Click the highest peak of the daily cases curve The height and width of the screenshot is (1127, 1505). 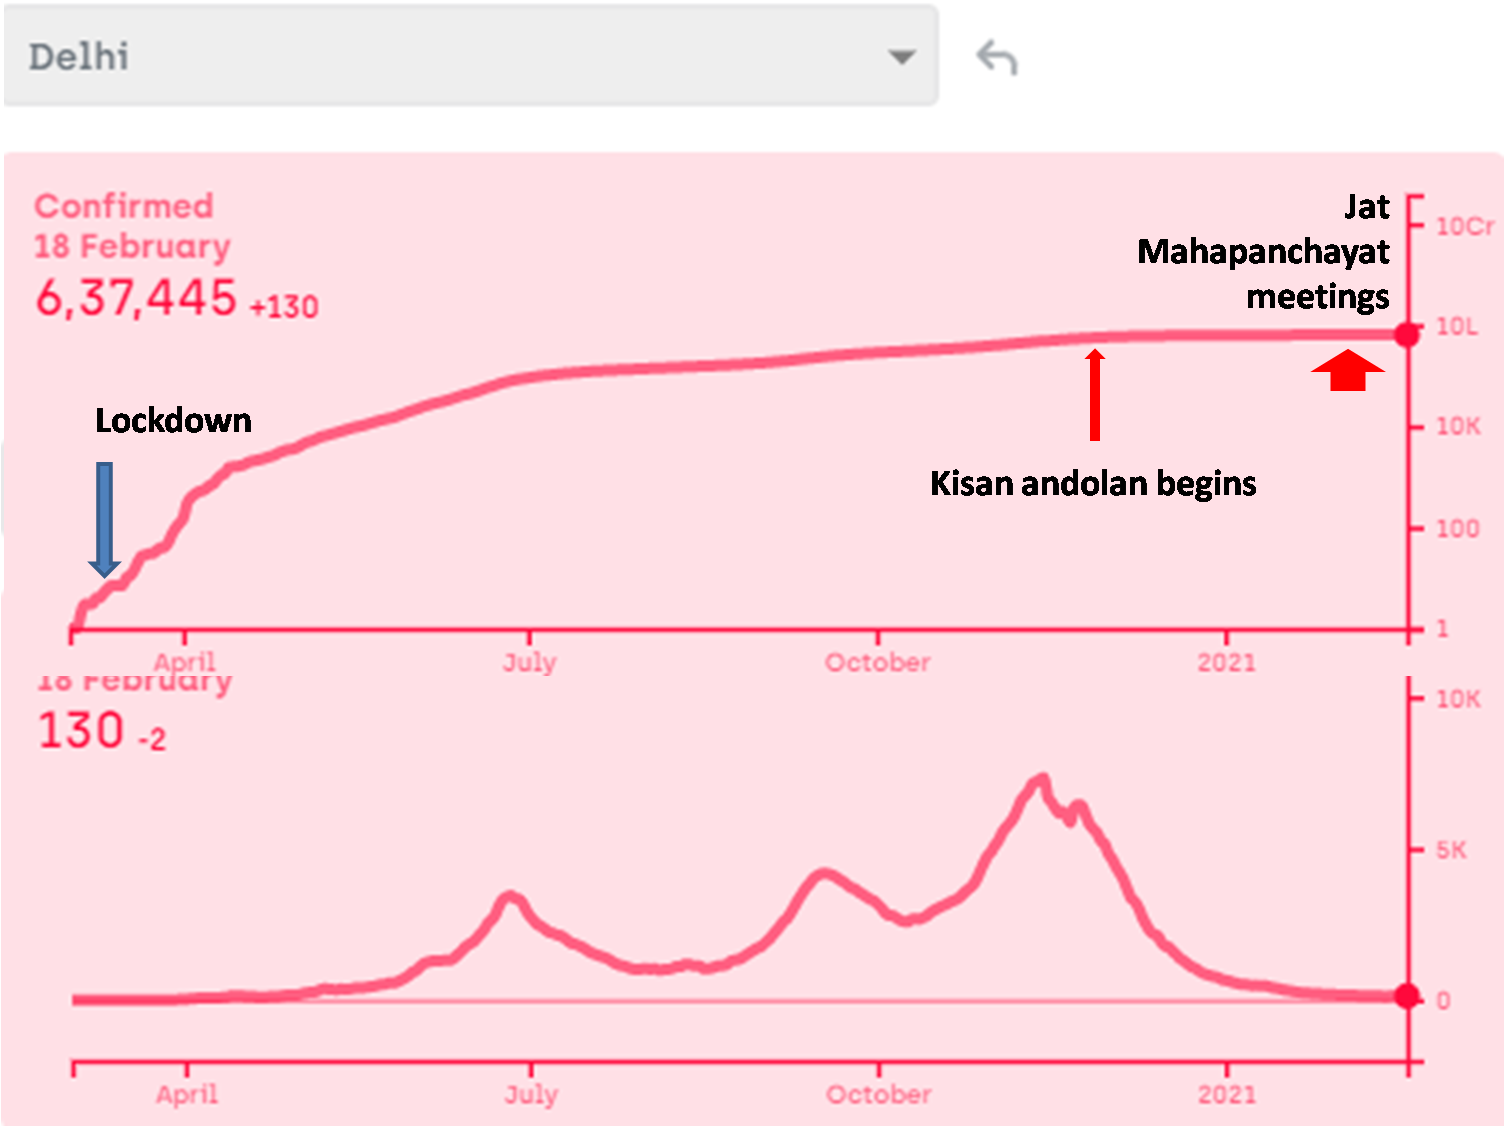coord(1042,778)
